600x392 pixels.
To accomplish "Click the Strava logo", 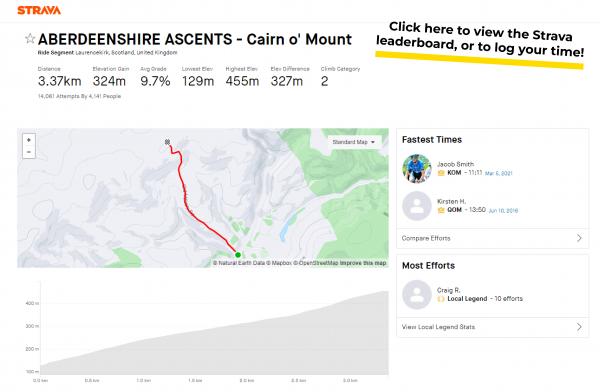I will coord(39,10).
